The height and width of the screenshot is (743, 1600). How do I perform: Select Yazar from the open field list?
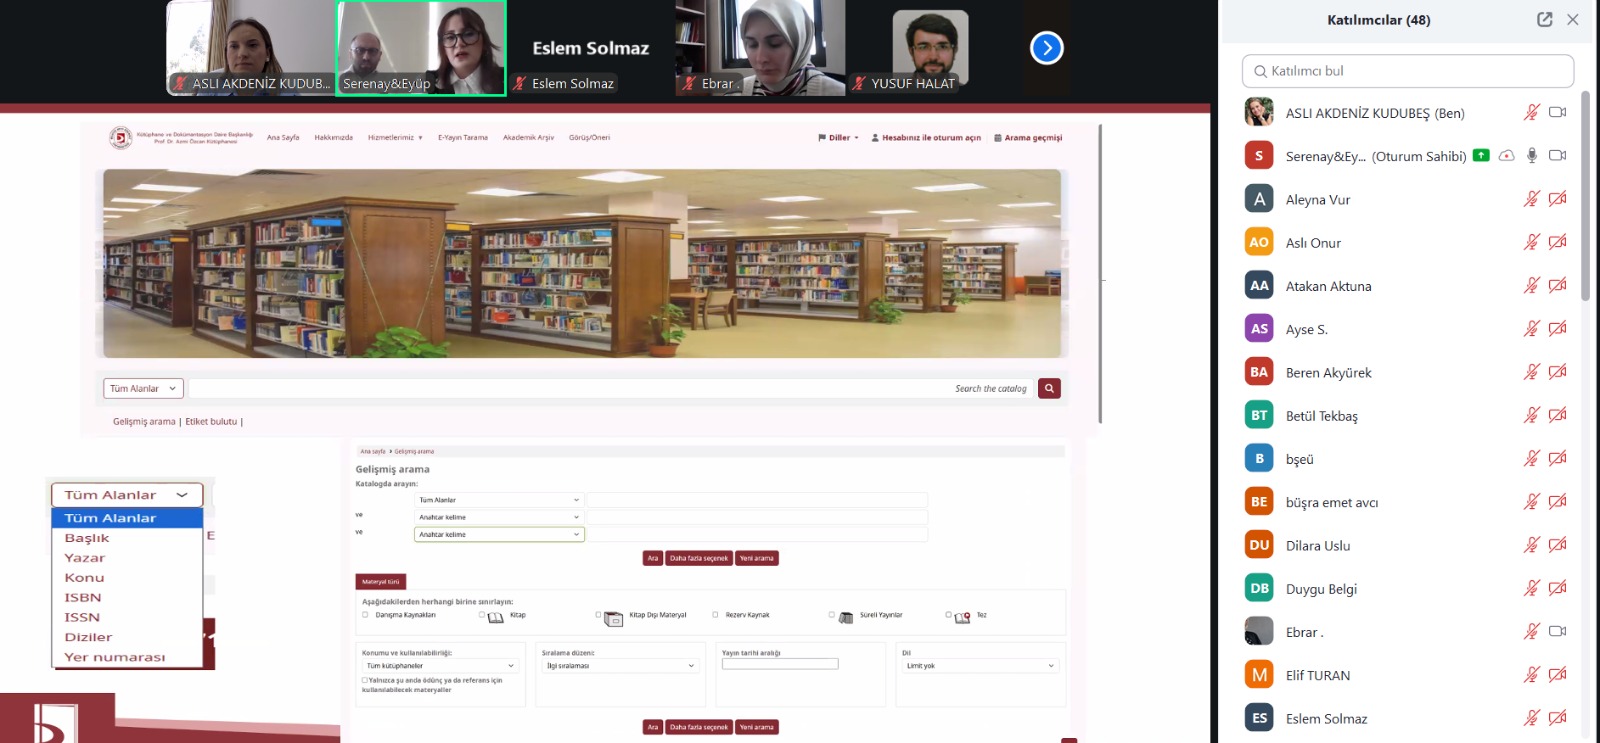85,558
